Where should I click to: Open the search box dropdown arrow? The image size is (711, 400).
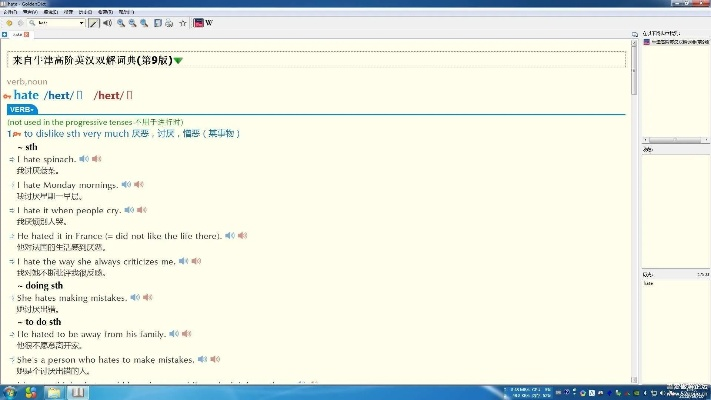pyautogui.click(x=82, y=23)
